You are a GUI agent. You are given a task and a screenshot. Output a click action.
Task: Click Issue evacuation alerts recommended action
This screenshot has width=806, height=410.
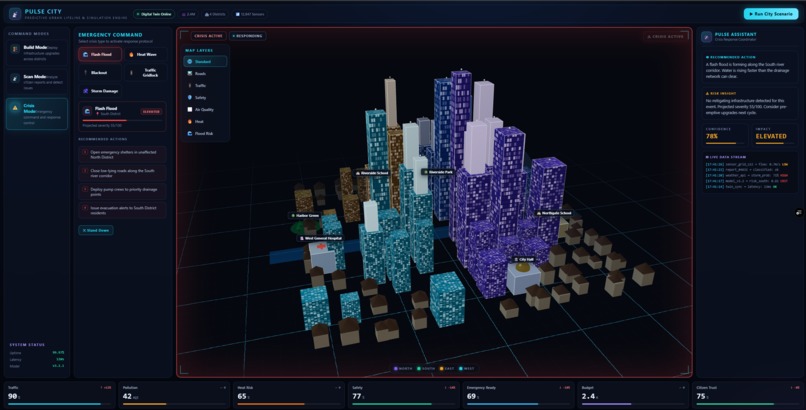pos(122,210)
